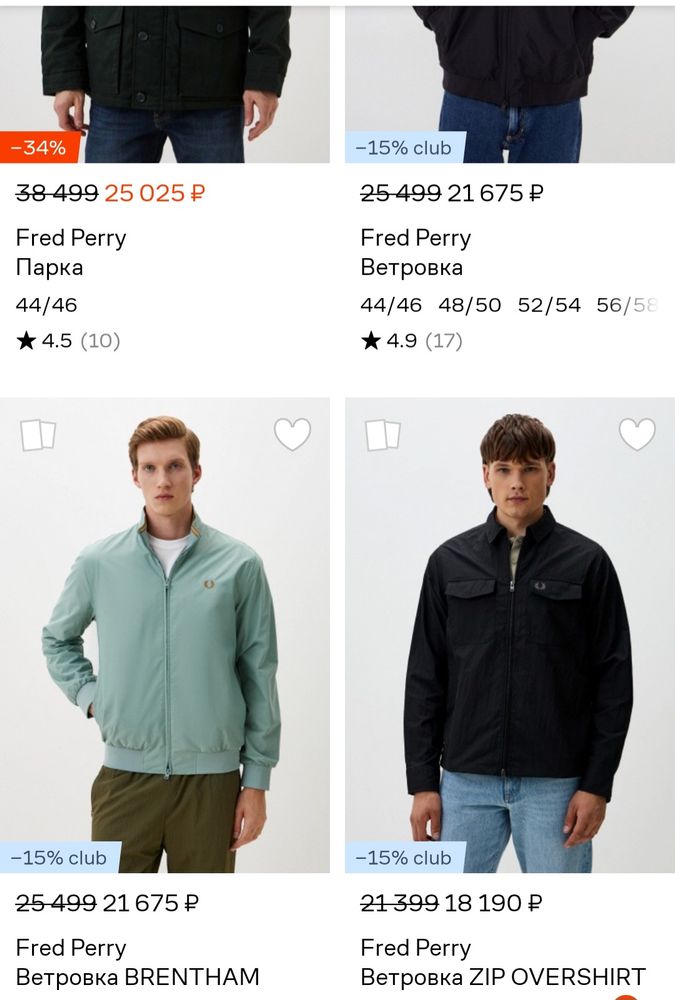This screenshot has height=1000, width=675.
Task: Tap compare icon on green jacket
Action: click(38, 435)
